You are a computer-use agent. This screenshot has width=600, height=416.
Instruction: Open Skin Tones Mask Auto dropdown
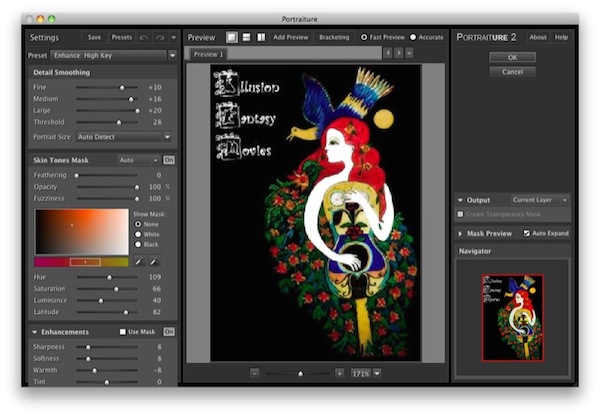[139, 160]
